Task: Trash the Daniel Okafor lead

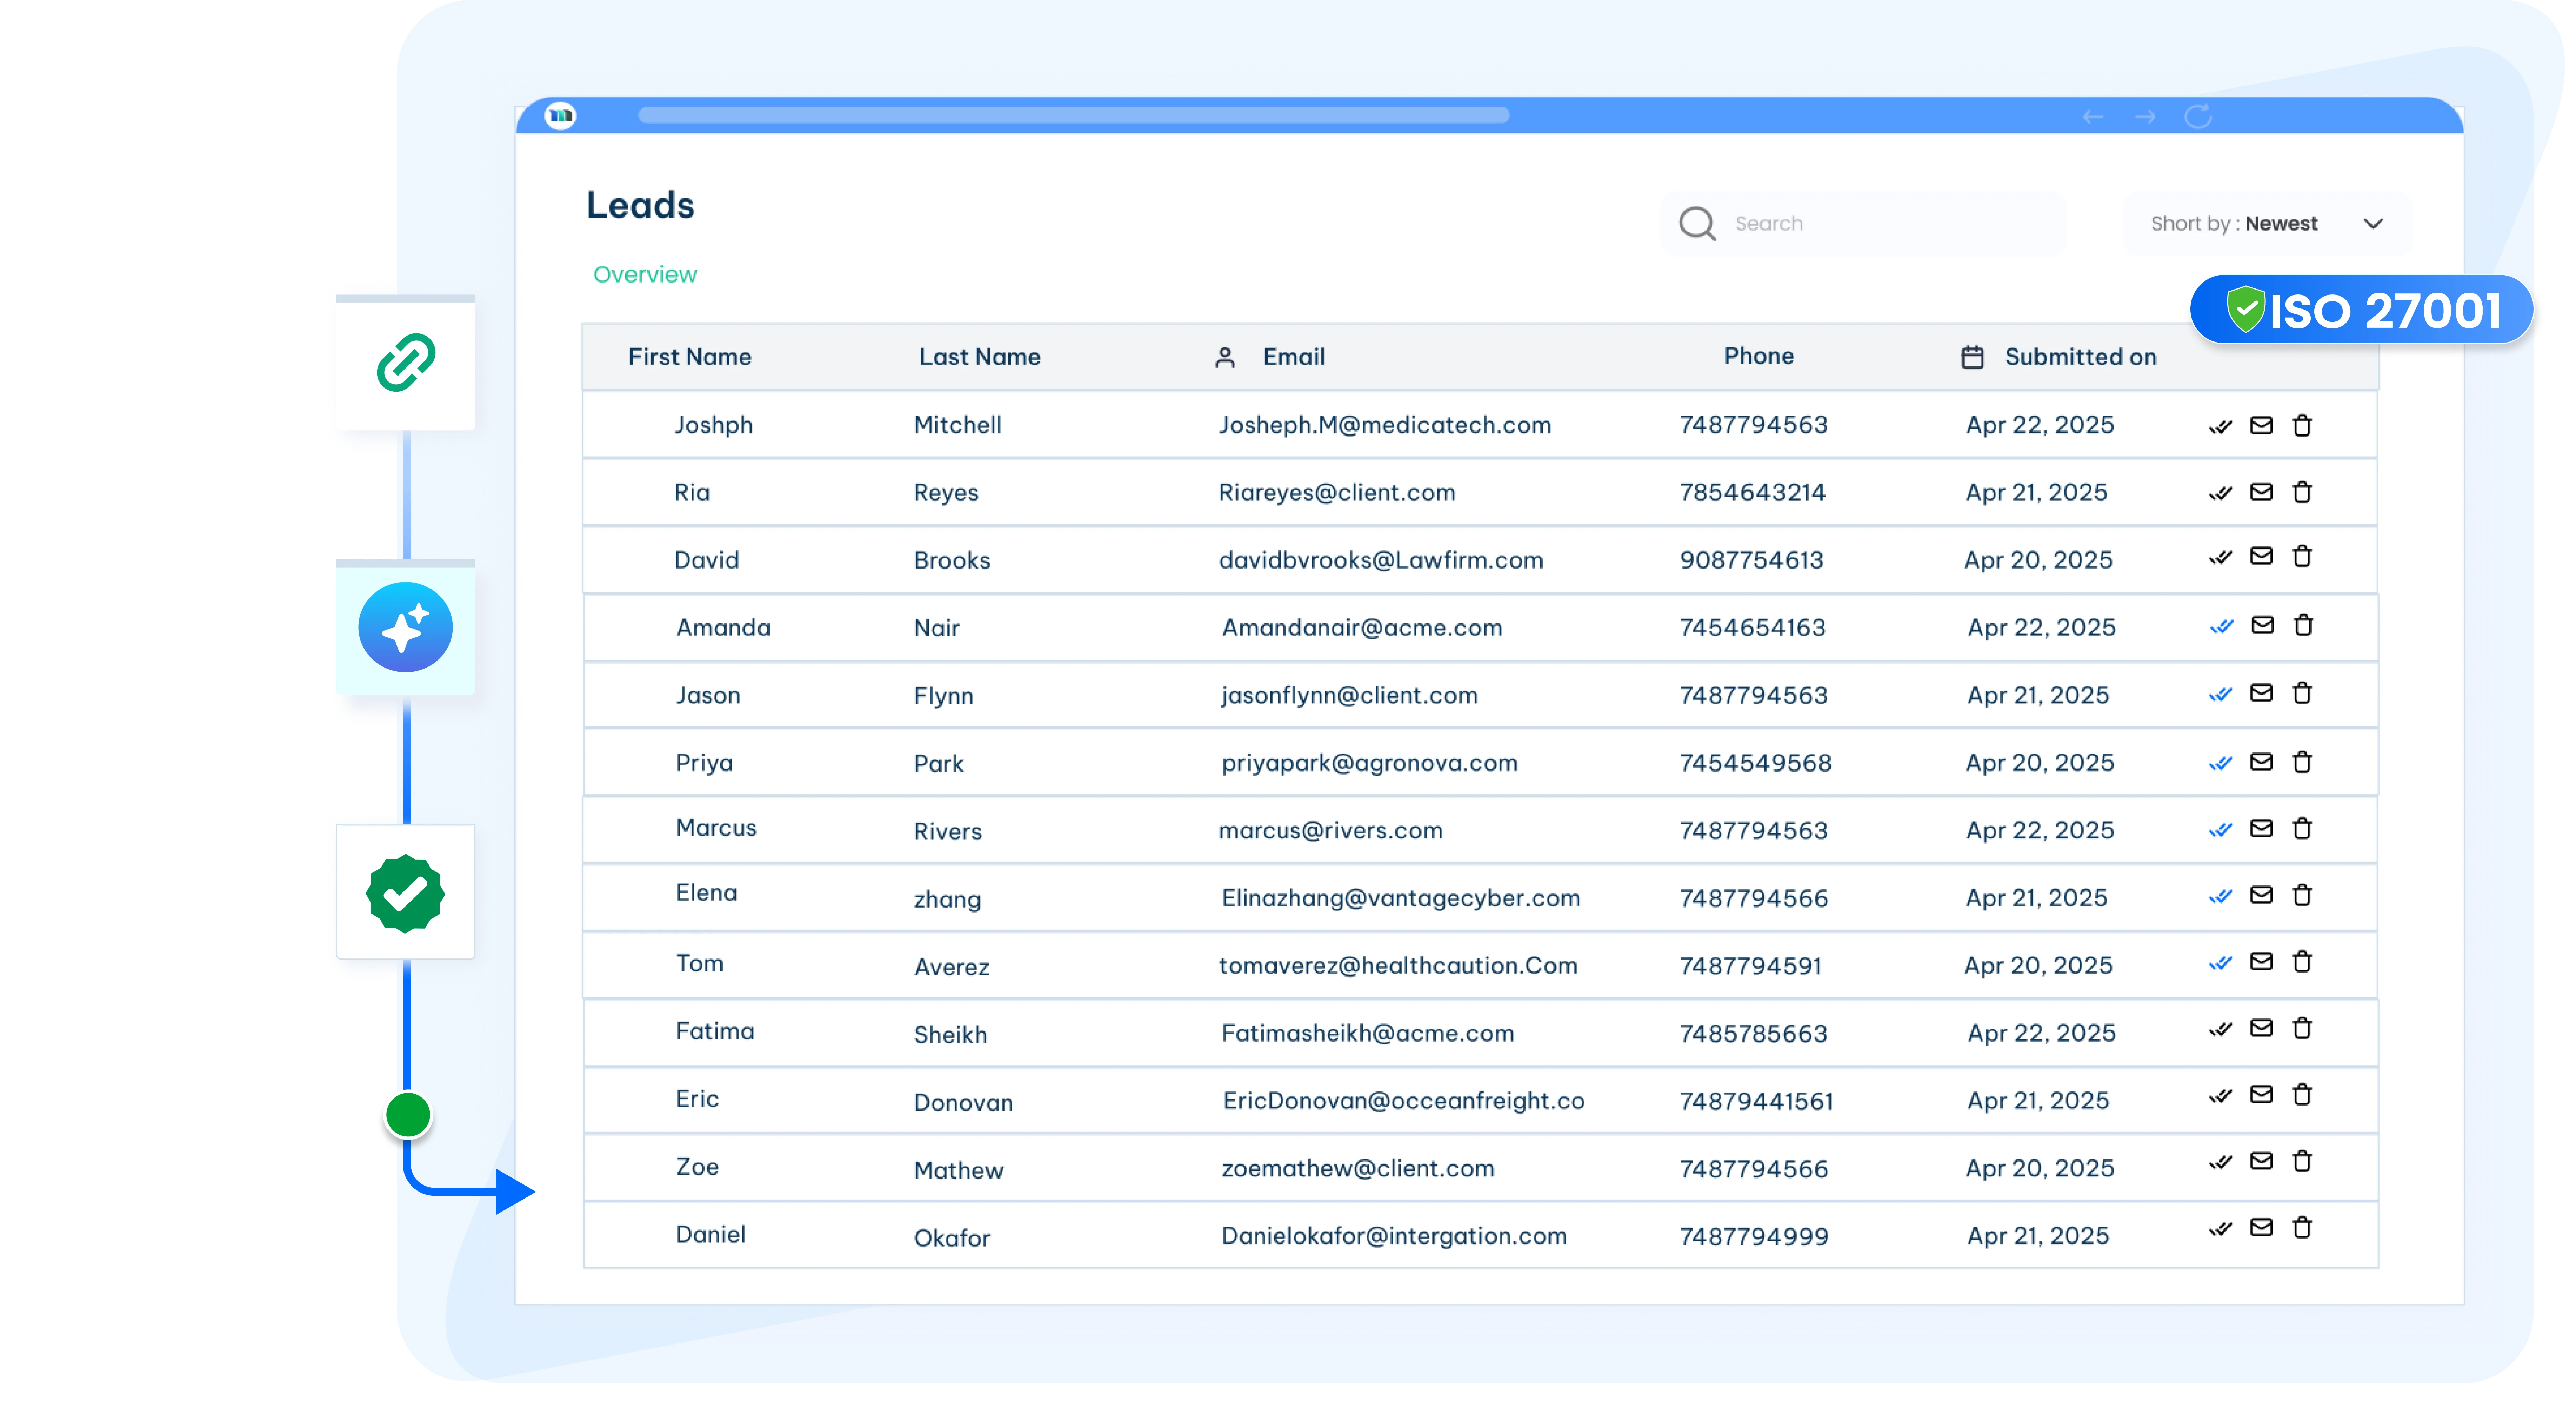Action: pos(2302,1228)
